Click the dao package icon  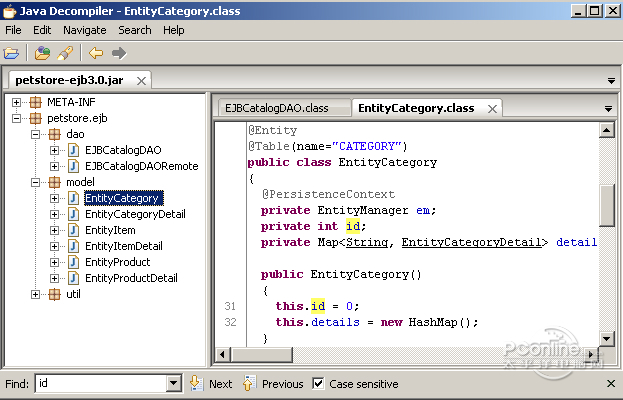(x=54, y=134)
